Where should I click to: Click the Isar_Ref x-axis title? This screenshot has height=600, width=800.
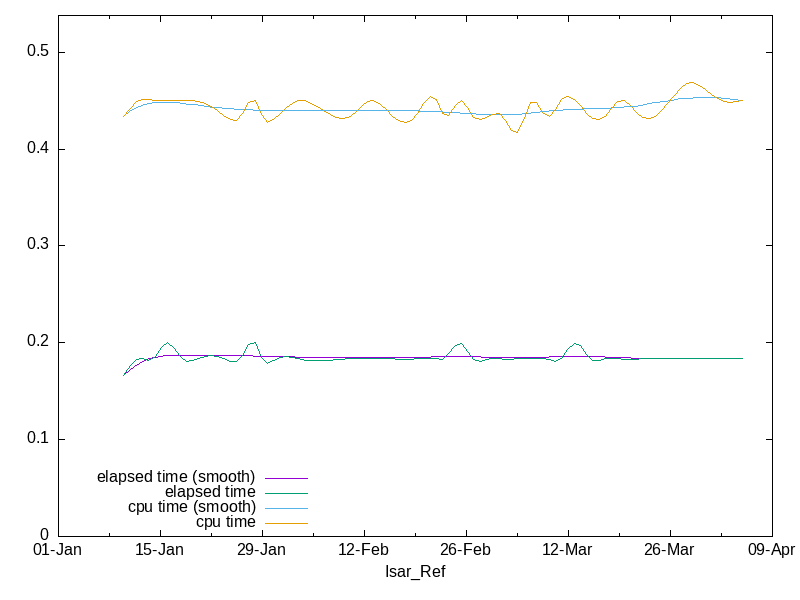[x=415, y=572]
